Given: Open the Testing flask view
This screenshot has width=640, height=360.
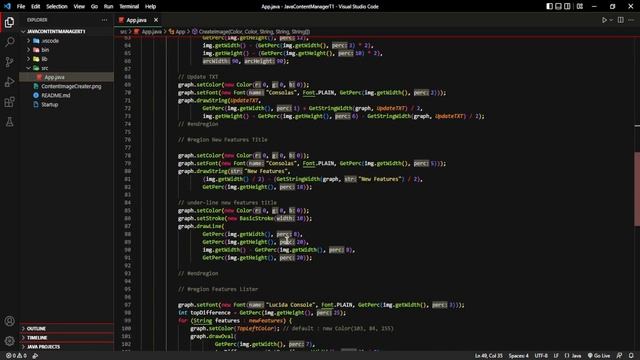Looking at the screenshot, I should (9, 122).
